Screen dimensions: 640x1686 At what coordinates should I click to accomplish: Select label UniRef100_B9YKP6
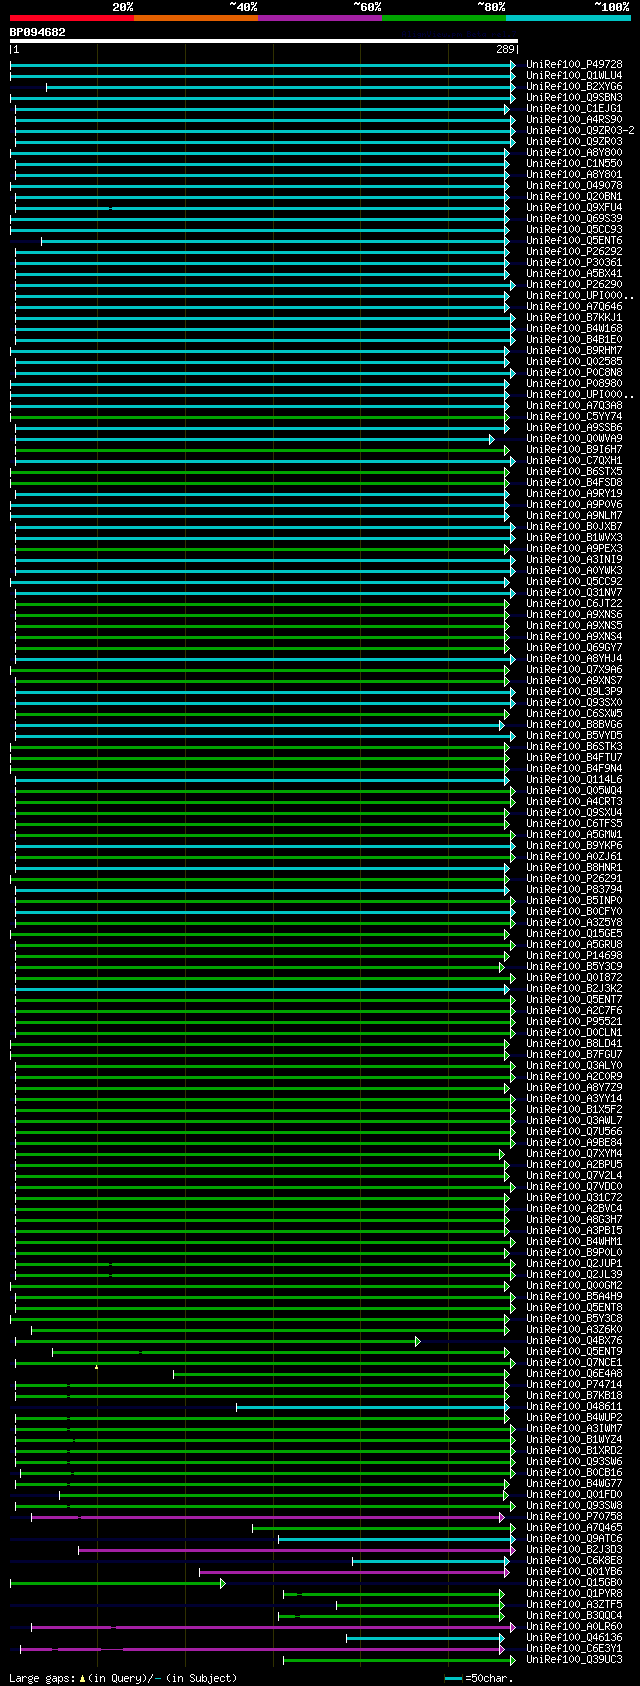tap(574, 845)
